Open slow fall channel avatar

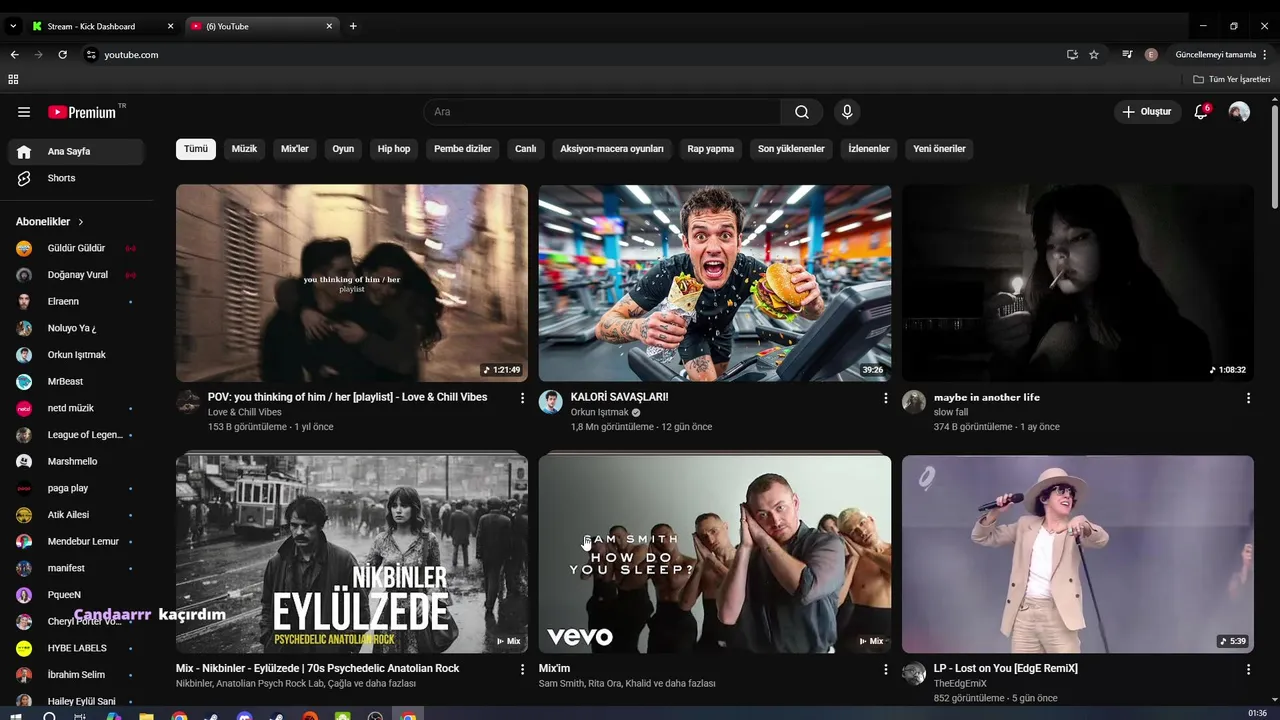point(914,402)
